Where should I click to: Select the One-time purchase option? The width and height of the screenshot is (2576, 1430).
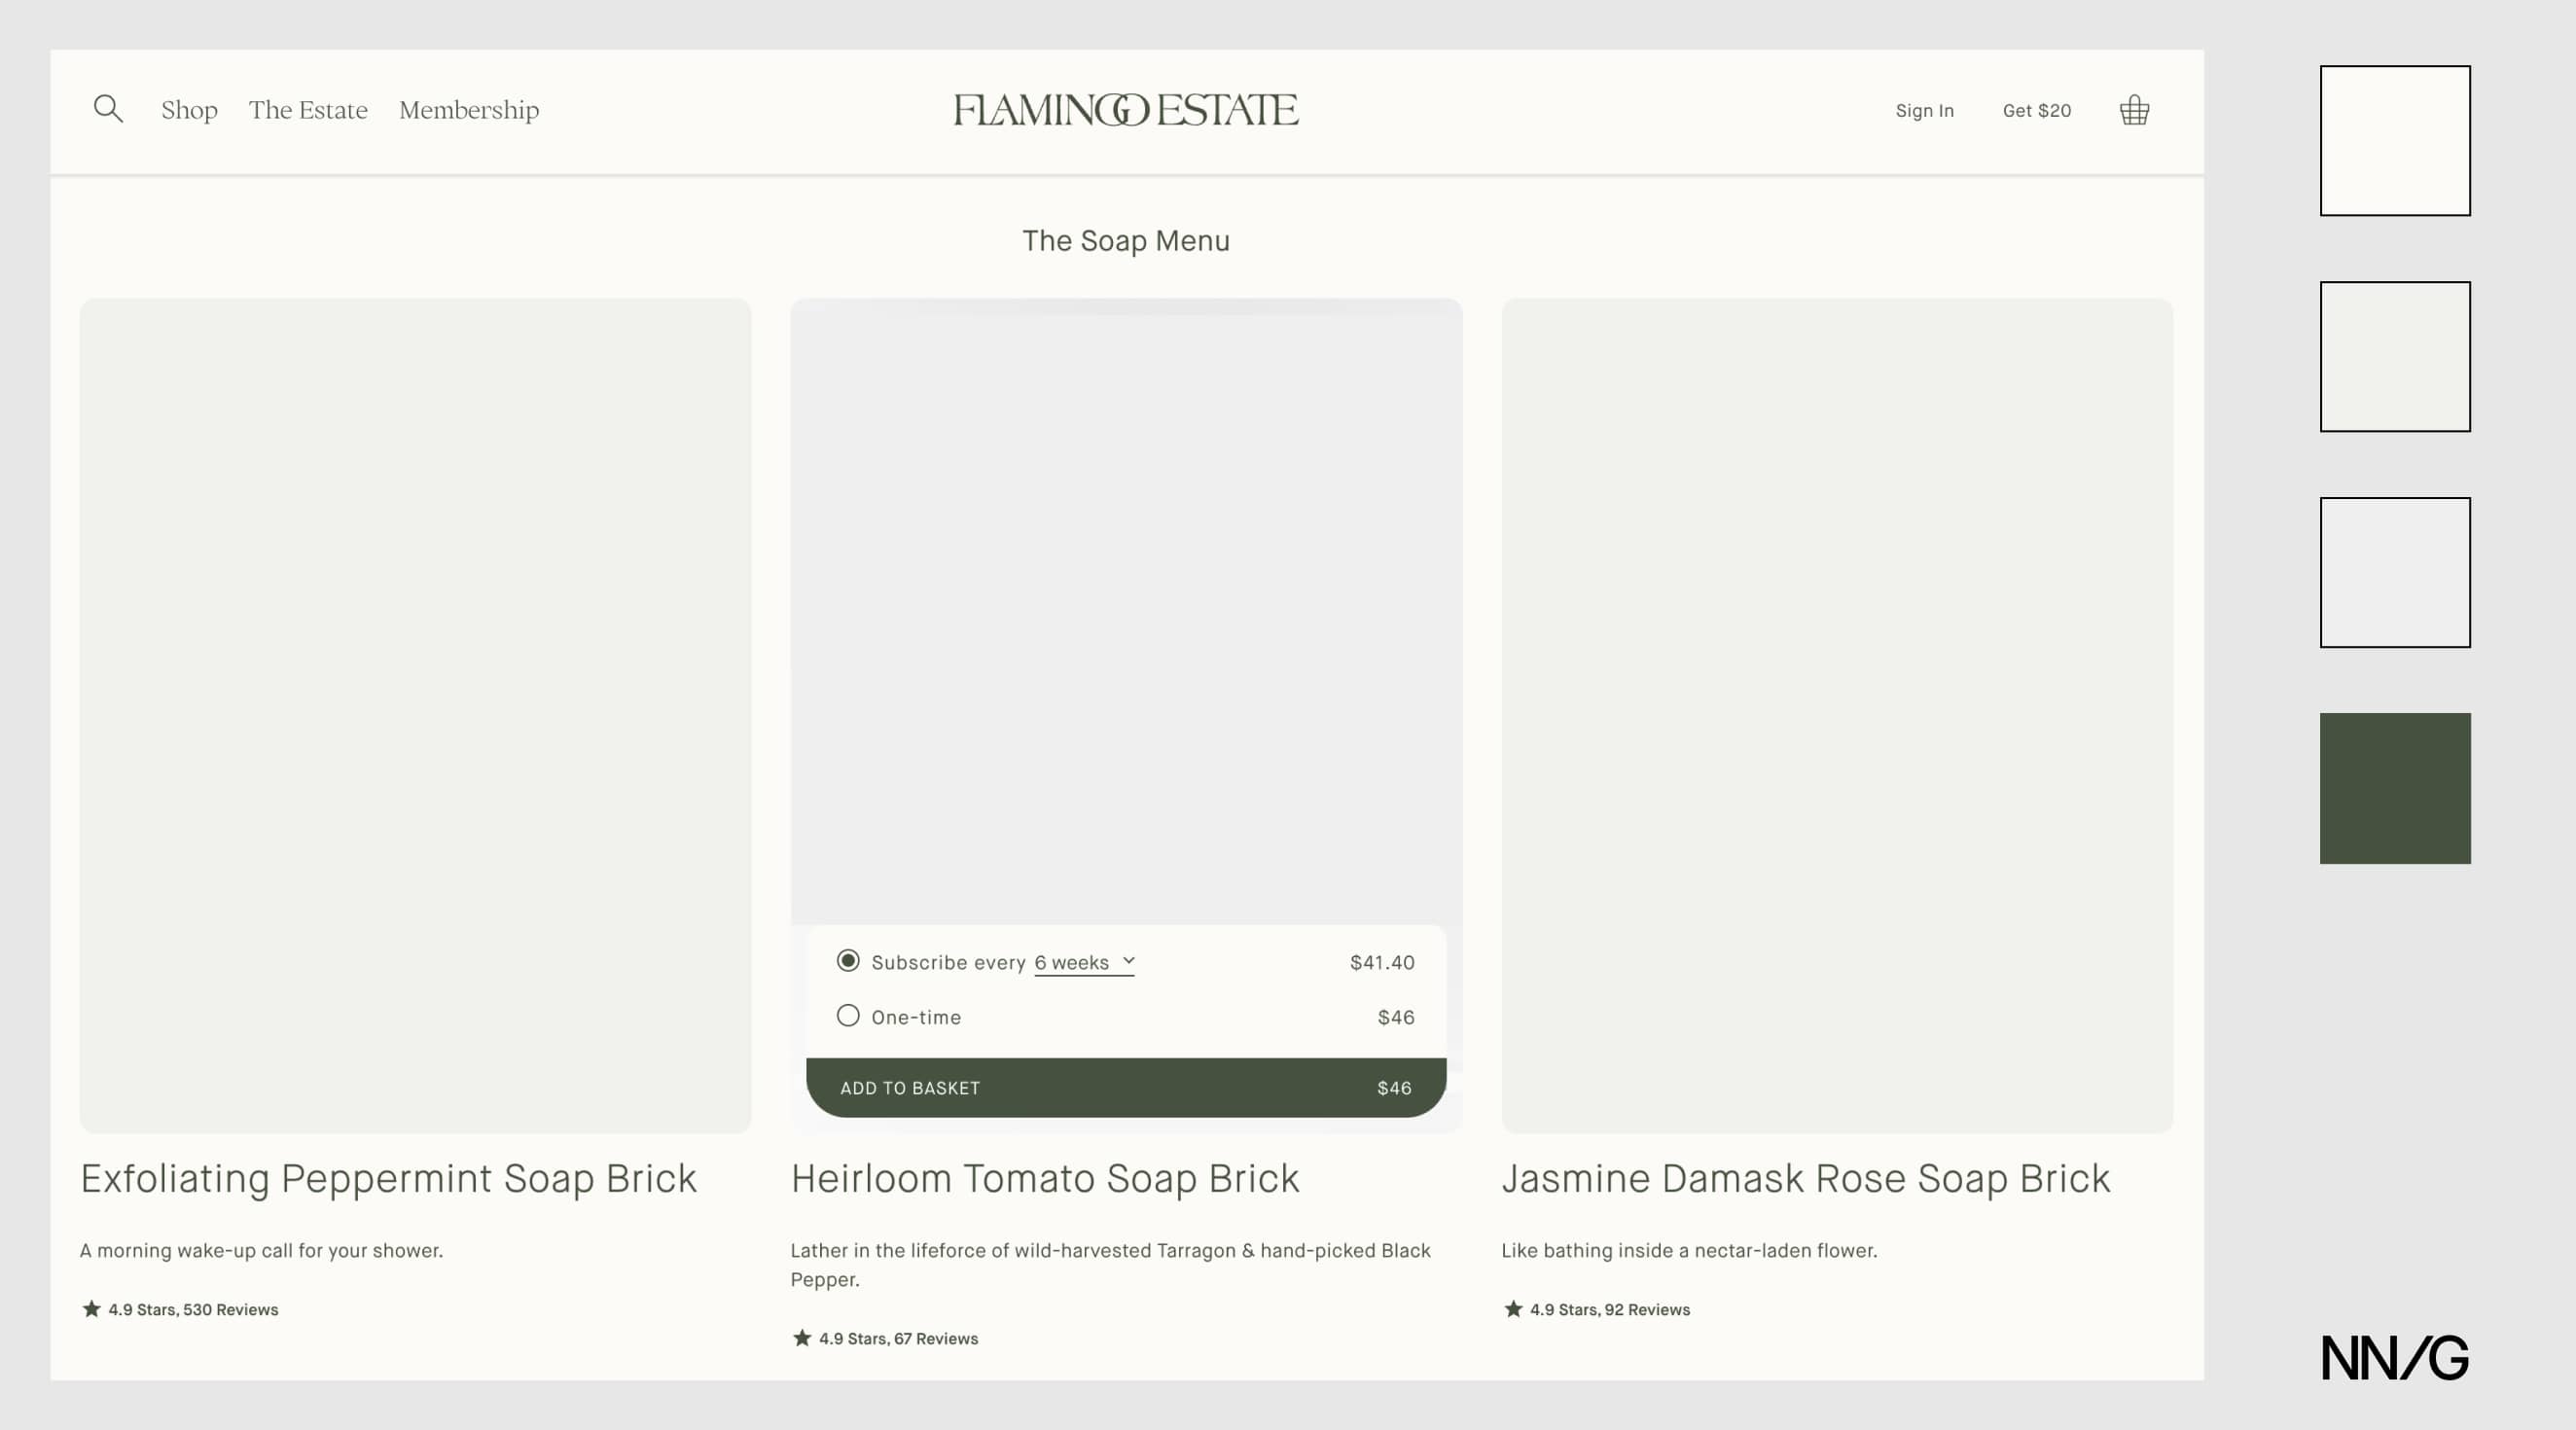pyautogui.click(x=848, y=1016)
